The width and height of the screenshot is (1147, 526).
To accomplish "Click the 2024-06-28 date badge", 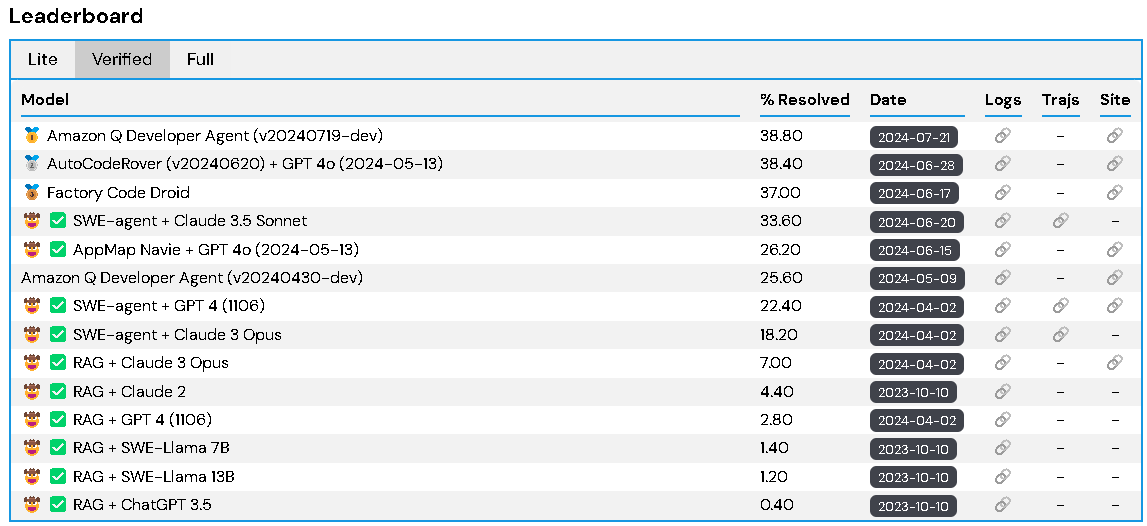I will [917, 165].
